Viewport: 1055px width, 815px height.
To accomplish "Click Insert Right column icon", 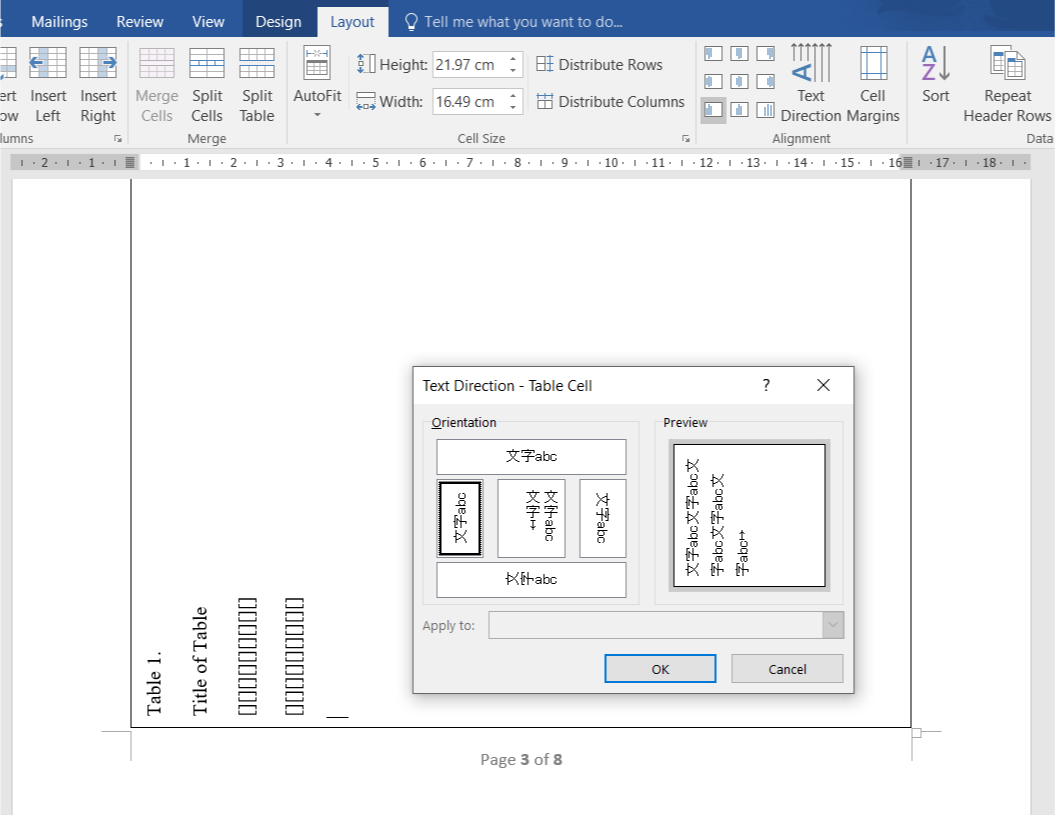I will pyautogui.click(x=98, y=63).
